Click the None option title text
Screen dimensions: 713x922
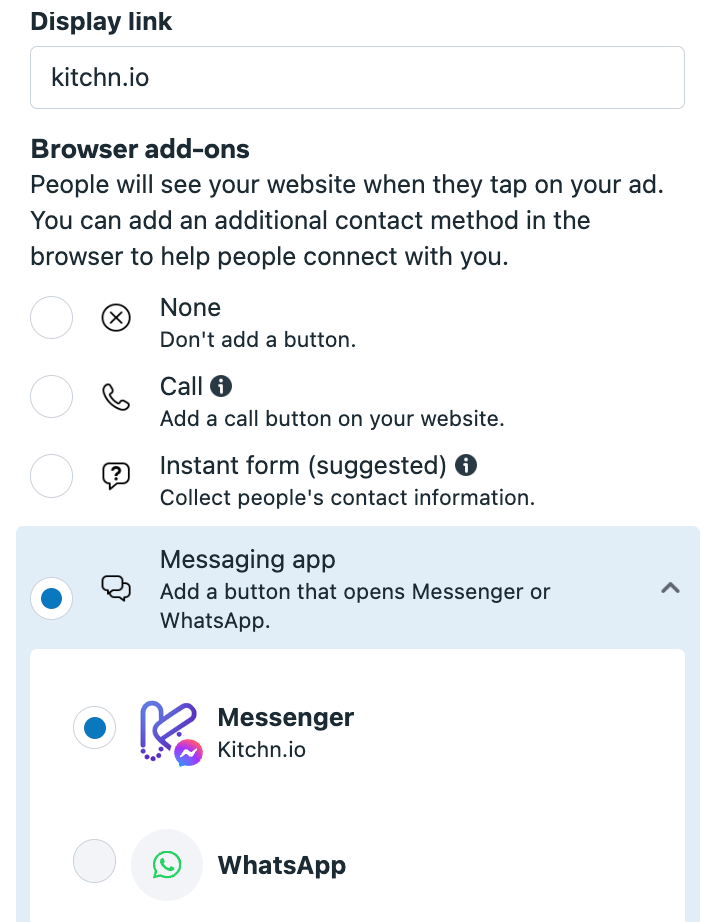pyautogui.click(x=190, y=308)
